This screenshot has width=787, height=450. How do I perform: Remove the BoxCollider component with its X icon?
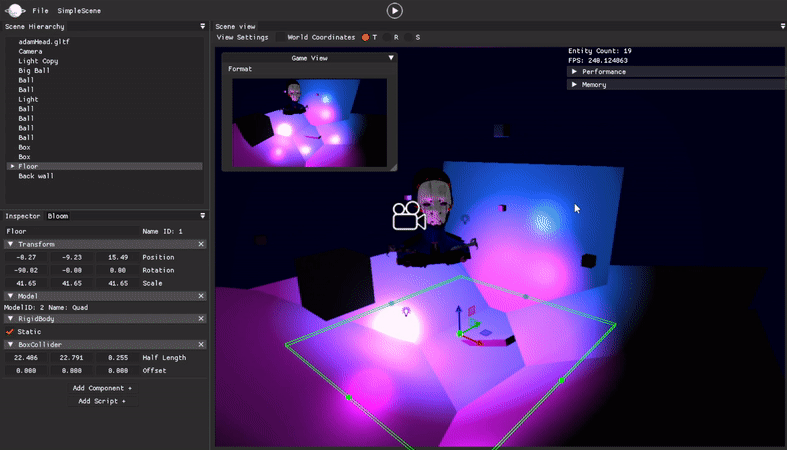201,345
